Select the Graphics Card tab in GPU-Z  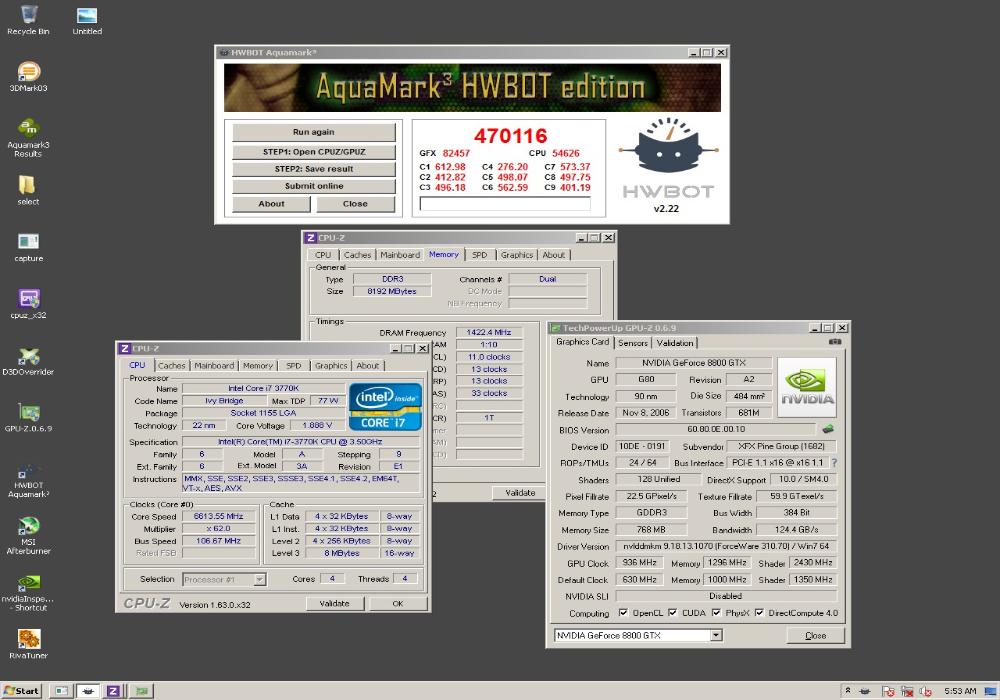tap(582, 342)
